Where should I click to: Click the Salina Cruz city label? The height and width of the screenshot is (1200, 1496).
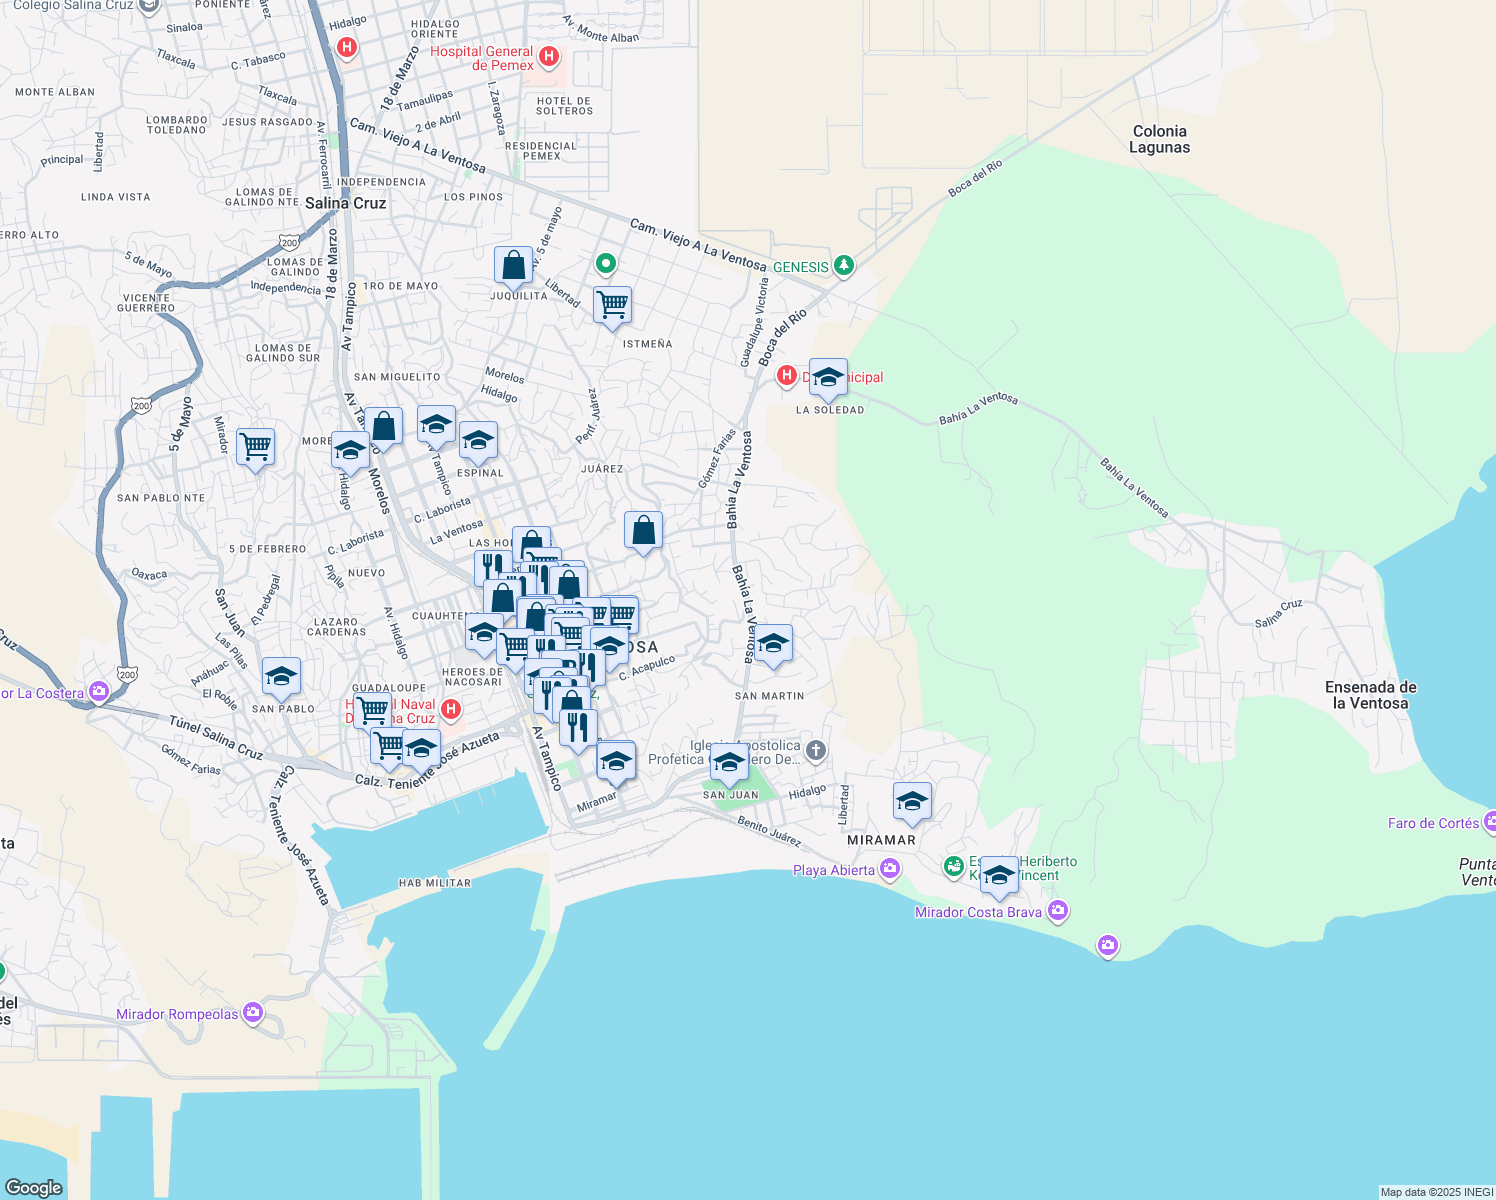click(344, 203)
